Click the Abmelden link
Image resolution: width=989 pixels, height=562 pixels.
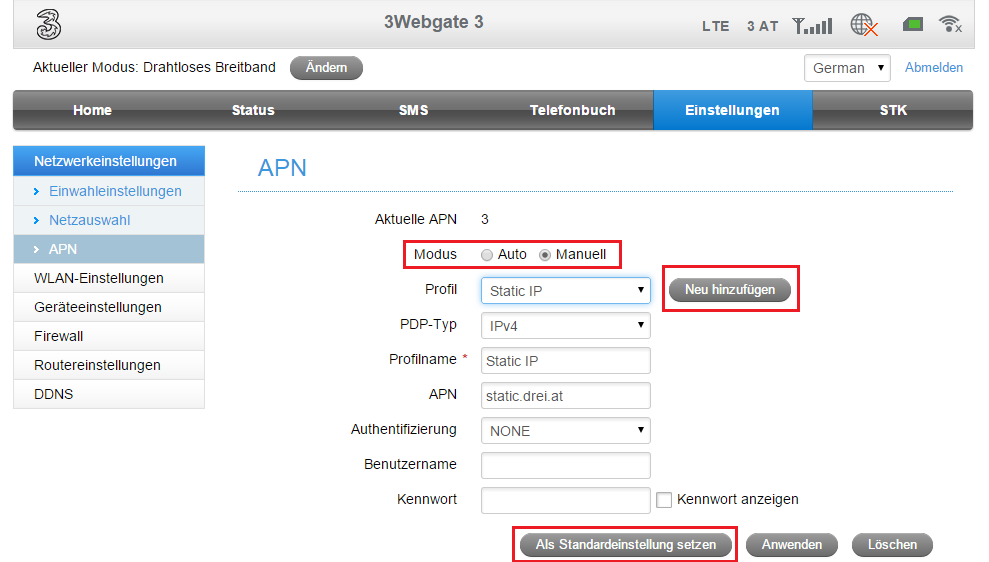click(933, 68)
